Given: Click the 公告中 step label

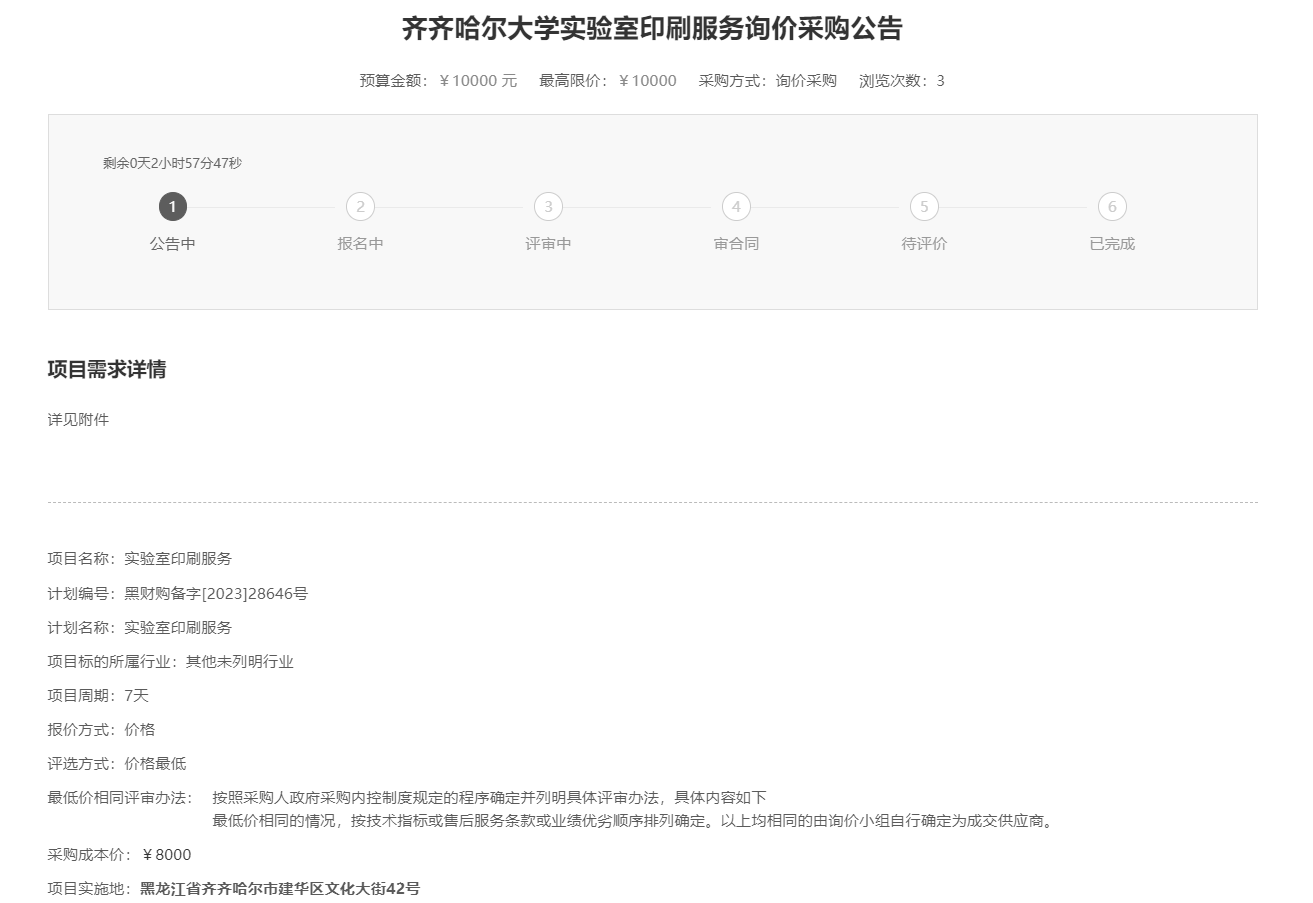Looking at the screenshot, I should (172, 244).
